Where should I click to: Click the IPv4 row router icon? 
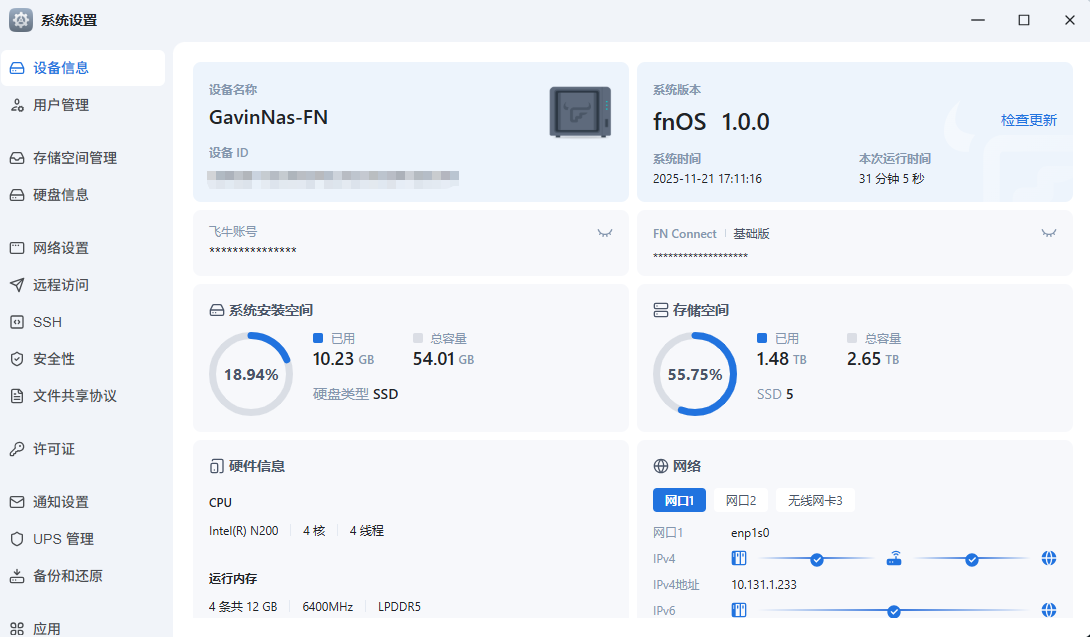click(894, 558)
